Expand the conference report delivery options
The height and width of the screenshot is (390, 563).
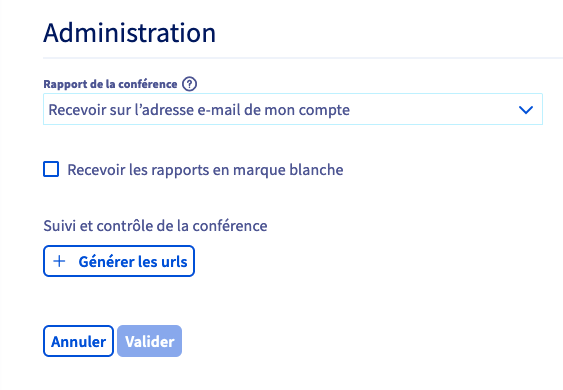pyautogui.click(x=293, y=109)
